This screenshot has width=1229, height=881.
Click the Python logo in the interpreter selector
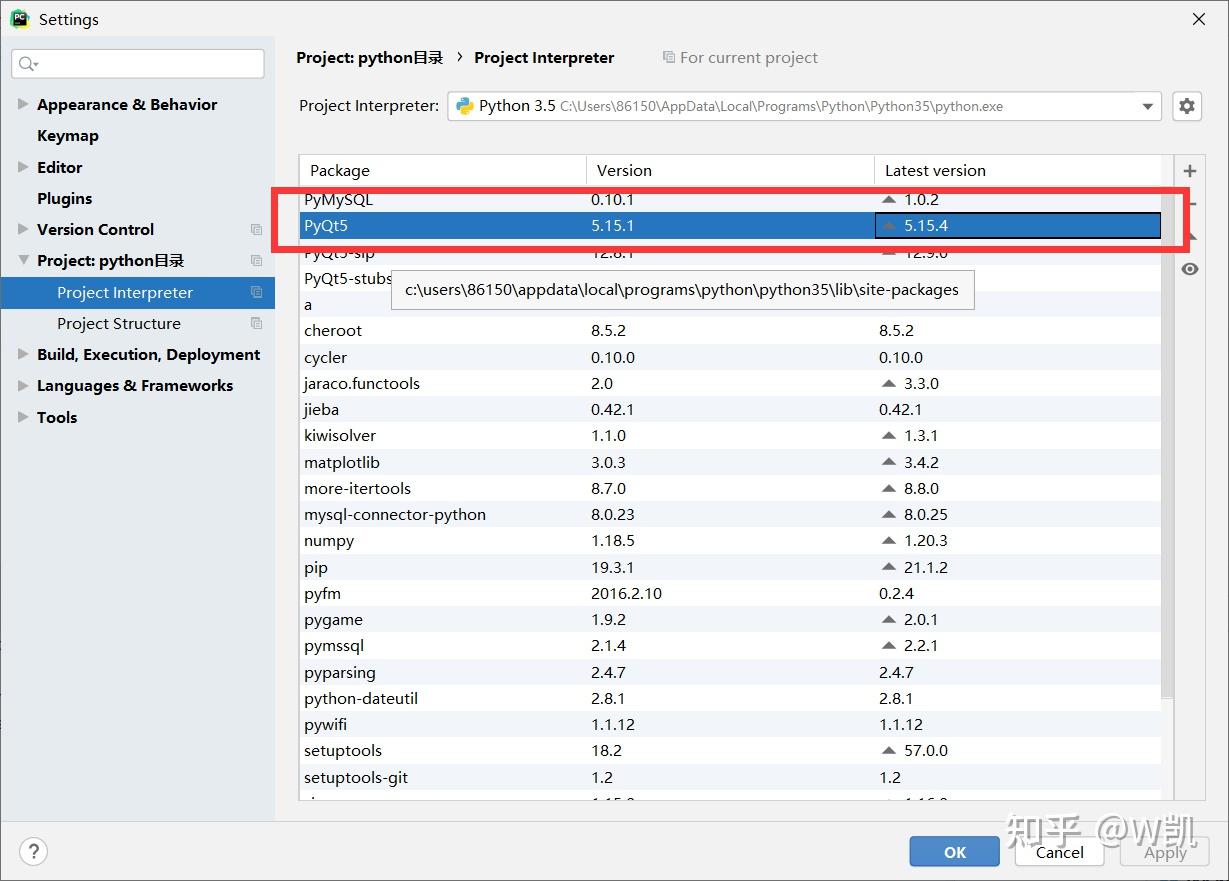point(463,105)
